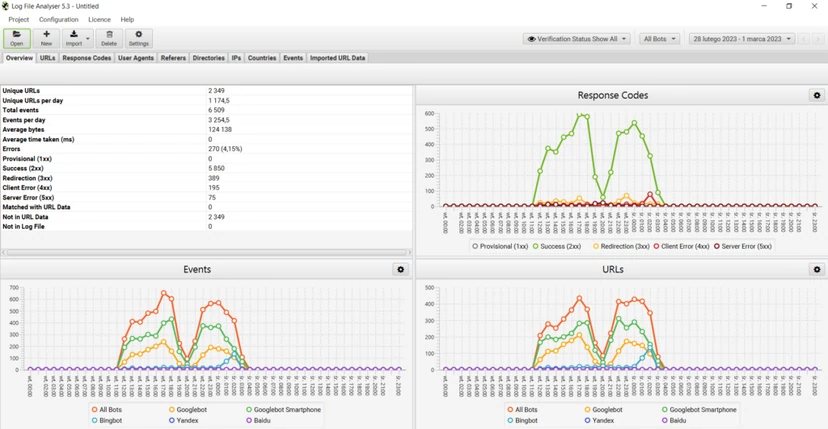Switch to the URLs tab

click(x=48, y=58)
